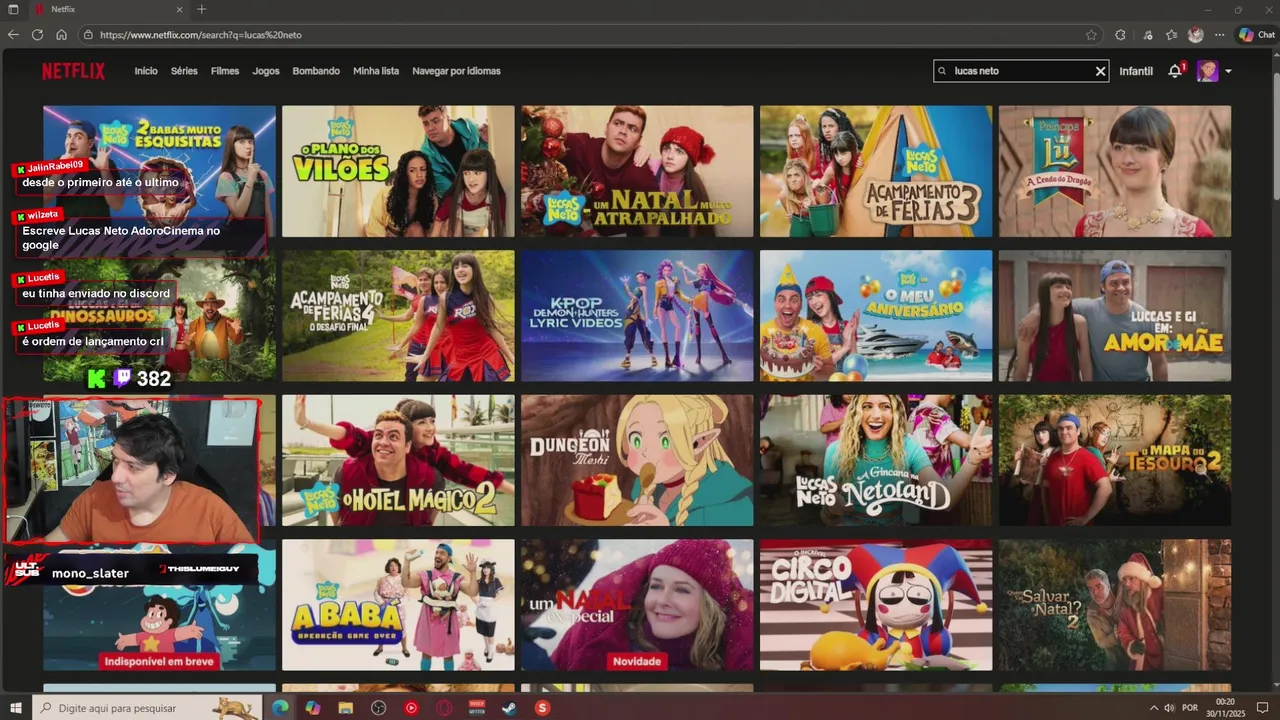Open the Filmes menu item
The image size is (1280, 720).
(225, 71)
